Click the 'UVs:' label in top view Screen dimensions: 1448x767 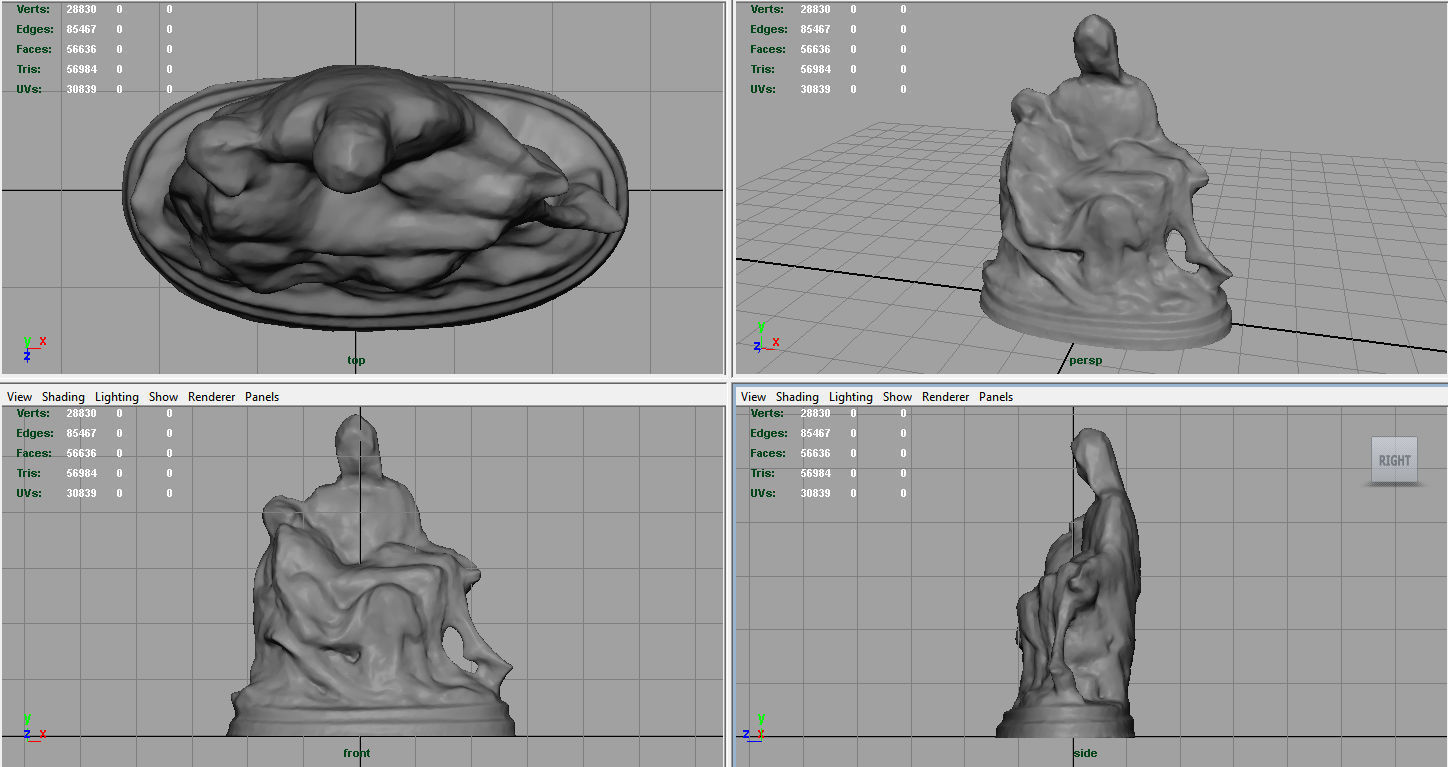point(29,89)
